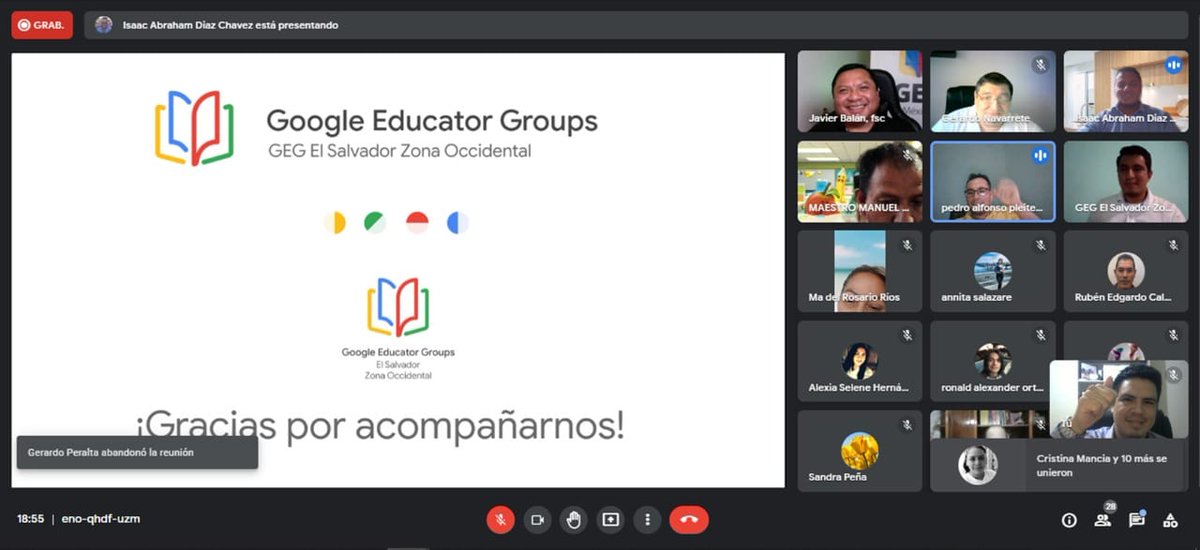This screenshot has width=1200, height=550.
Task: Click the blue half-circle dot on slide
Action: [x=458, y=223]
